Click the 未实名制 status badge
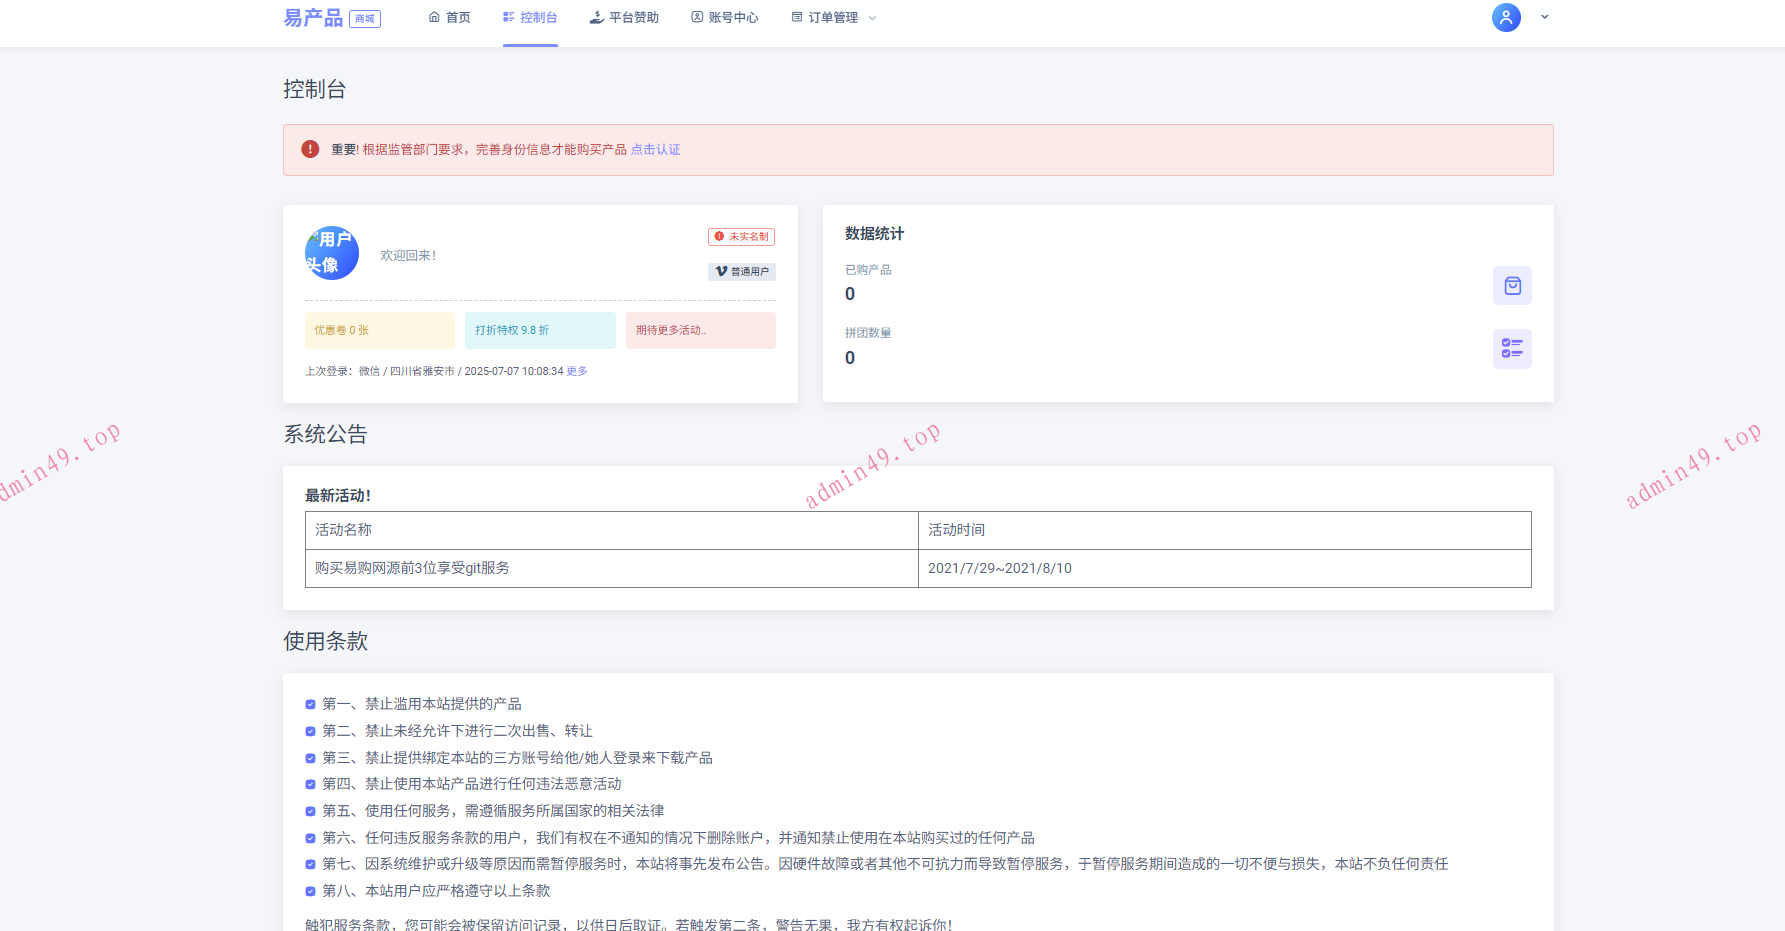 point(741,237)
